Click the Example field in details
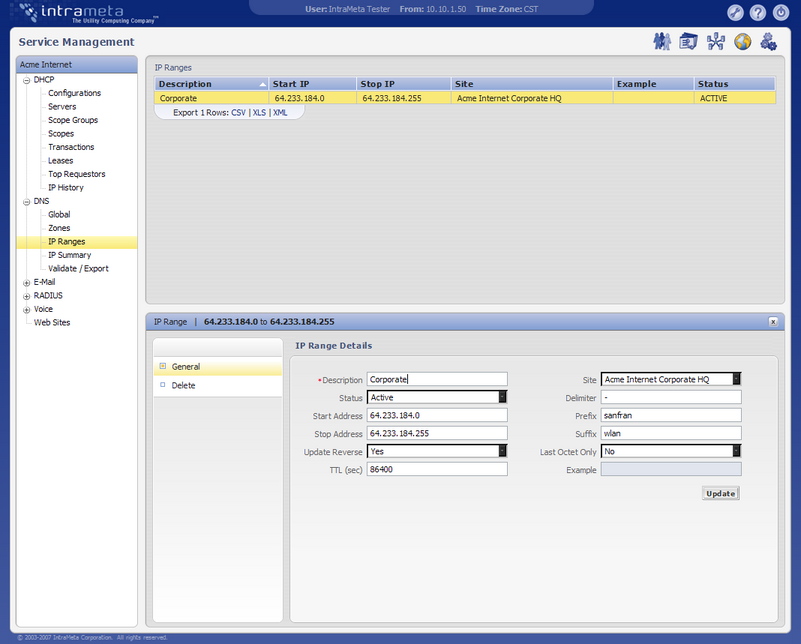The height and width of the screenshot is (644, 801). (671, 469)
